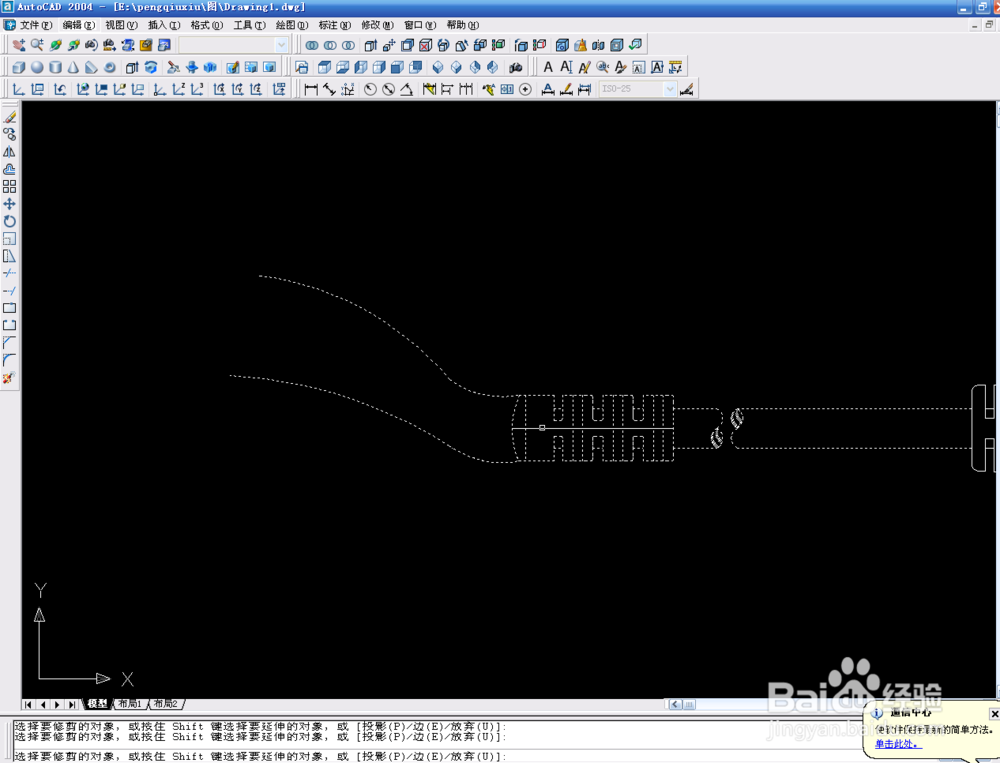1000x763 pixels.
Task: Click the Linear Dimension icon
Action: (311, 89)
